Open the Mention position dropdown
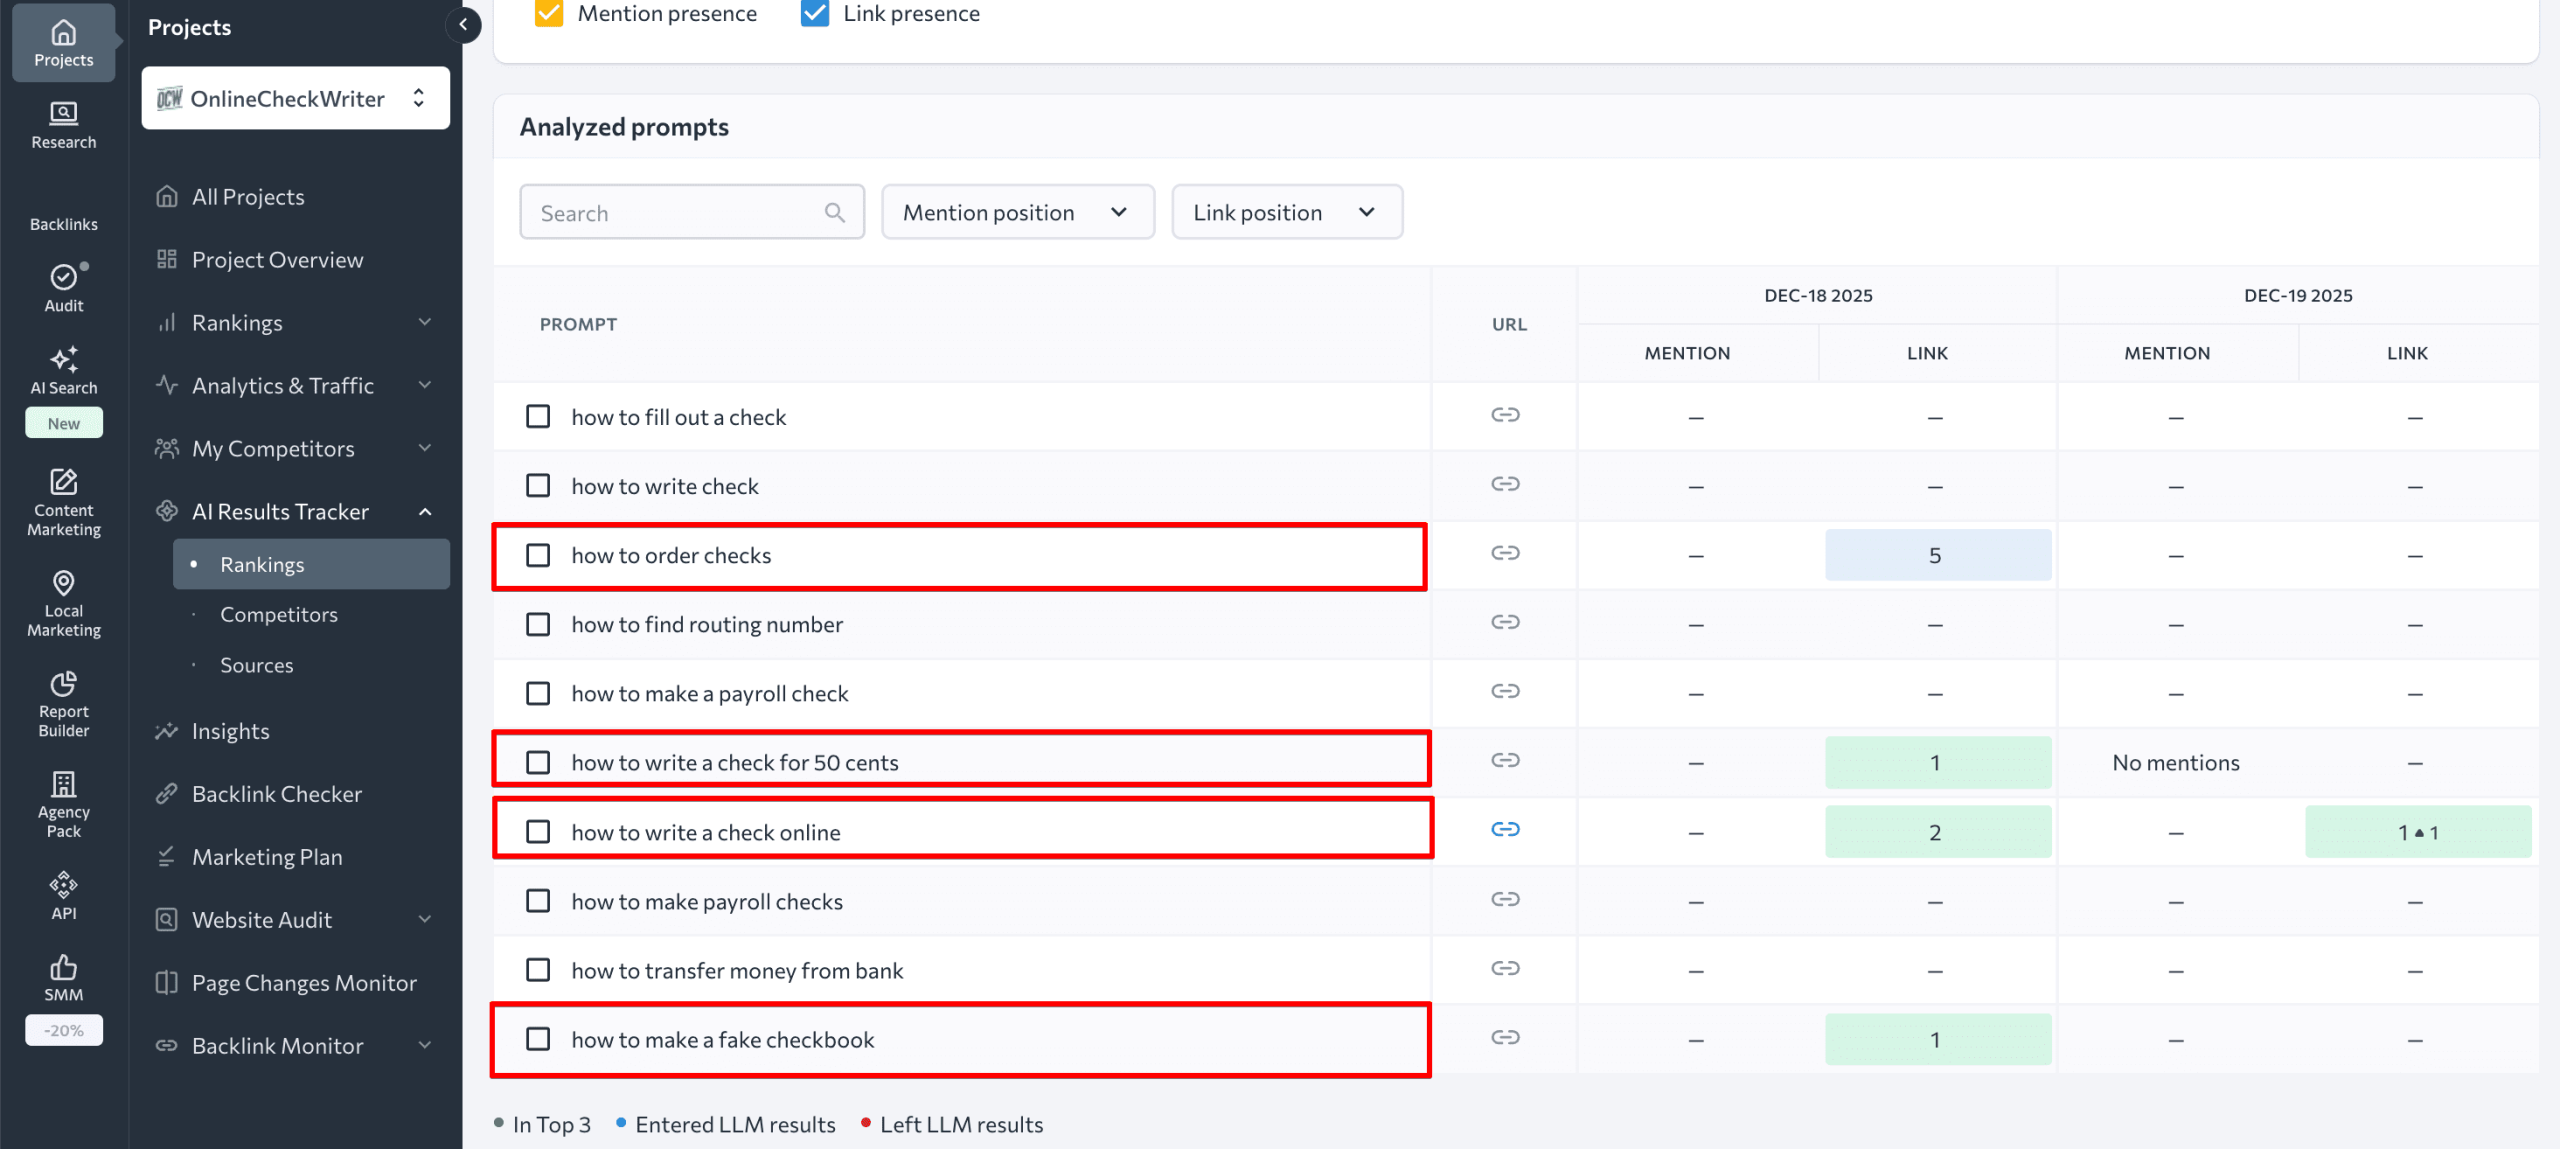This screenshot has width=2560, height=1149. (x=1017, y=211)
